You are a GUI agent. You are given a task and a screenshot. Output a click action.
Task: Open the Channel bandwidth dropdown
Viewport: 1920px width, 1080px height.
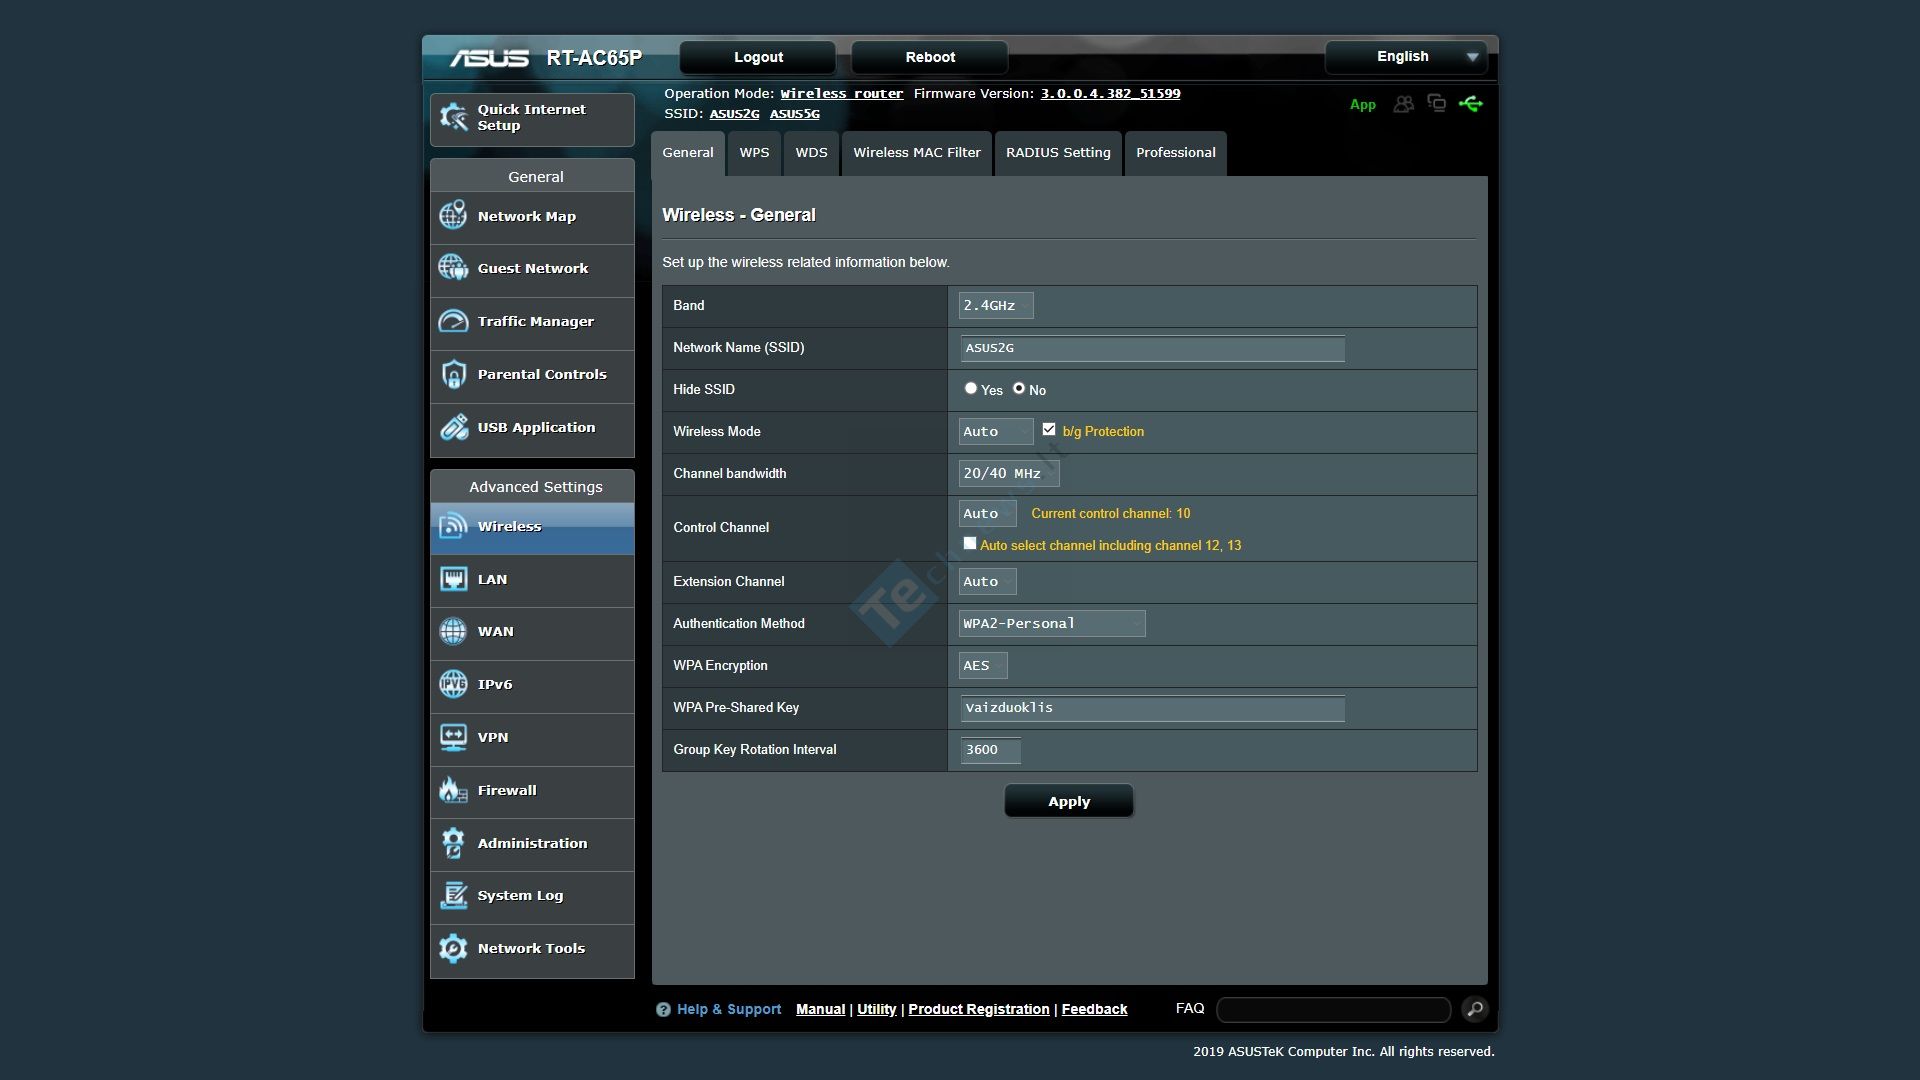pyautogui.click(x=1008, y=474)
